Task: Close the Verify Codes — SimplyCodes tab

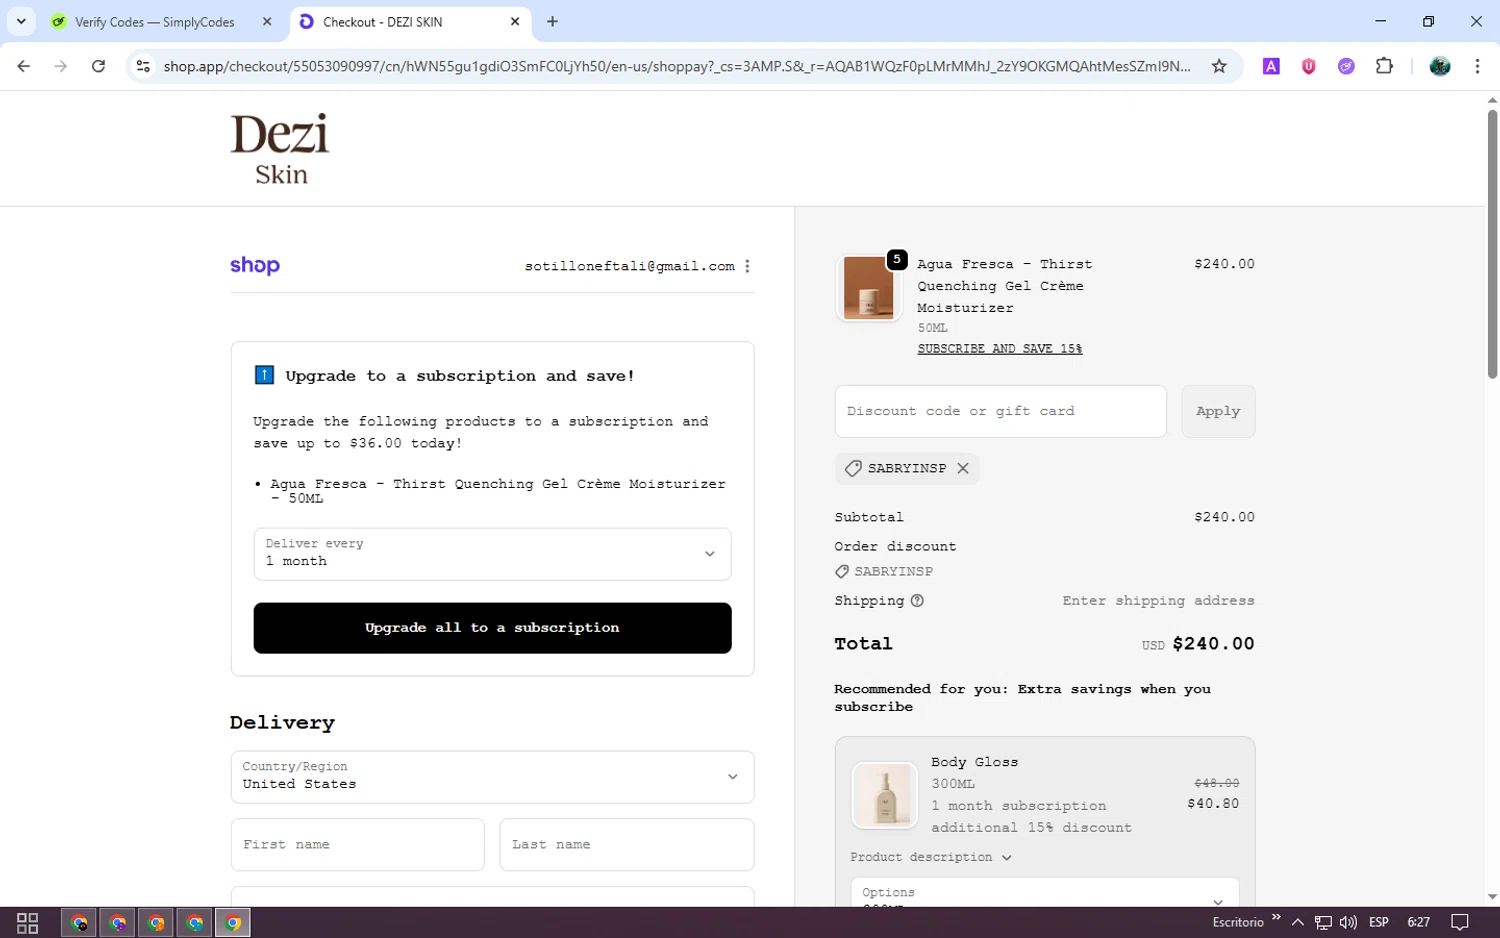Action: click(267, 21)
